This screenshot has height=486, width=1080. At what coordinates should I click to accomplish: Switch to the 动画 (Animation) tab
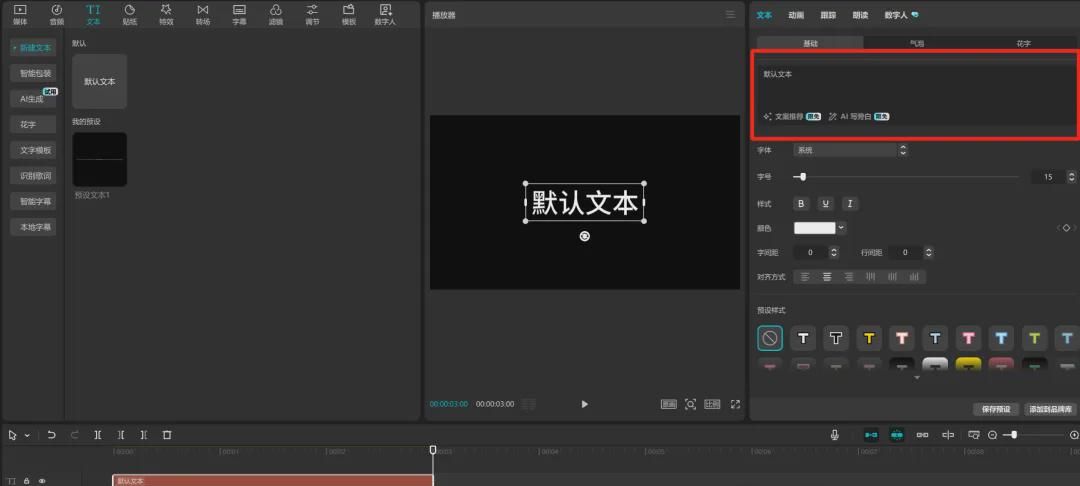(796, 15)
